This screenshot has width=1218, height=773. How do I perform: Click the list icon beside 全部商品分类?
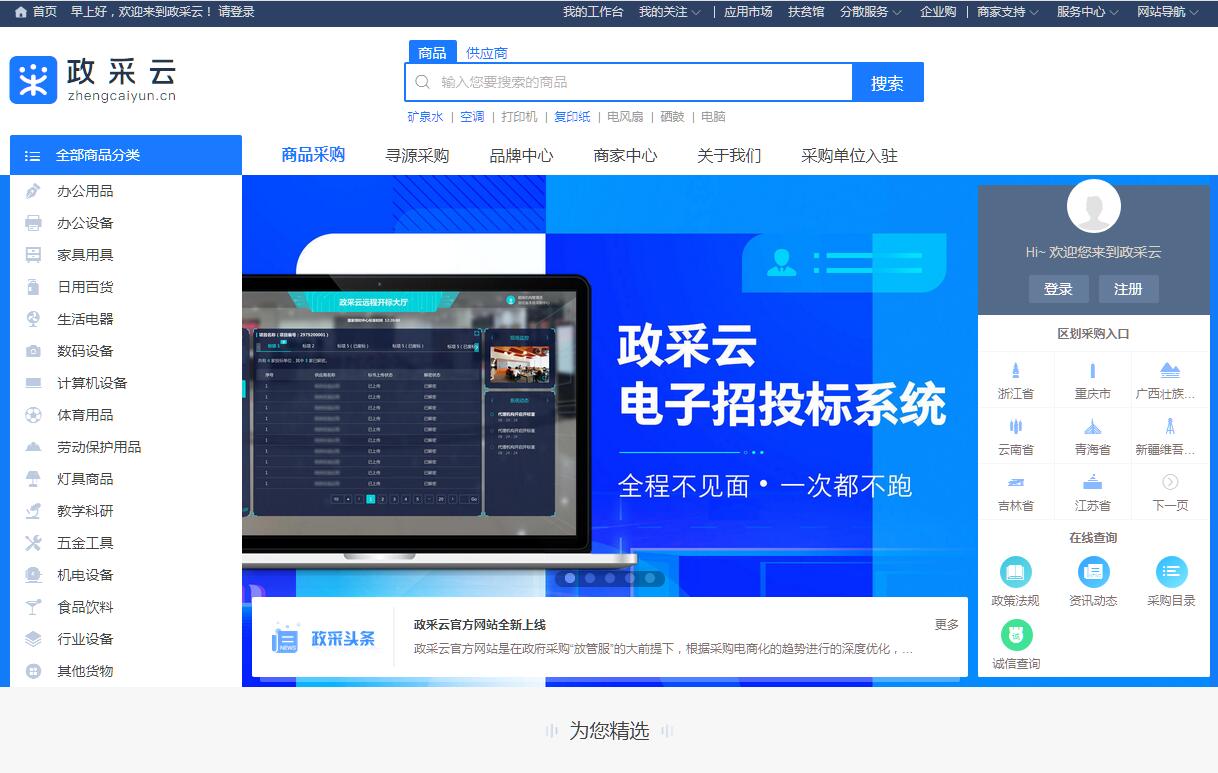point(33,156)
